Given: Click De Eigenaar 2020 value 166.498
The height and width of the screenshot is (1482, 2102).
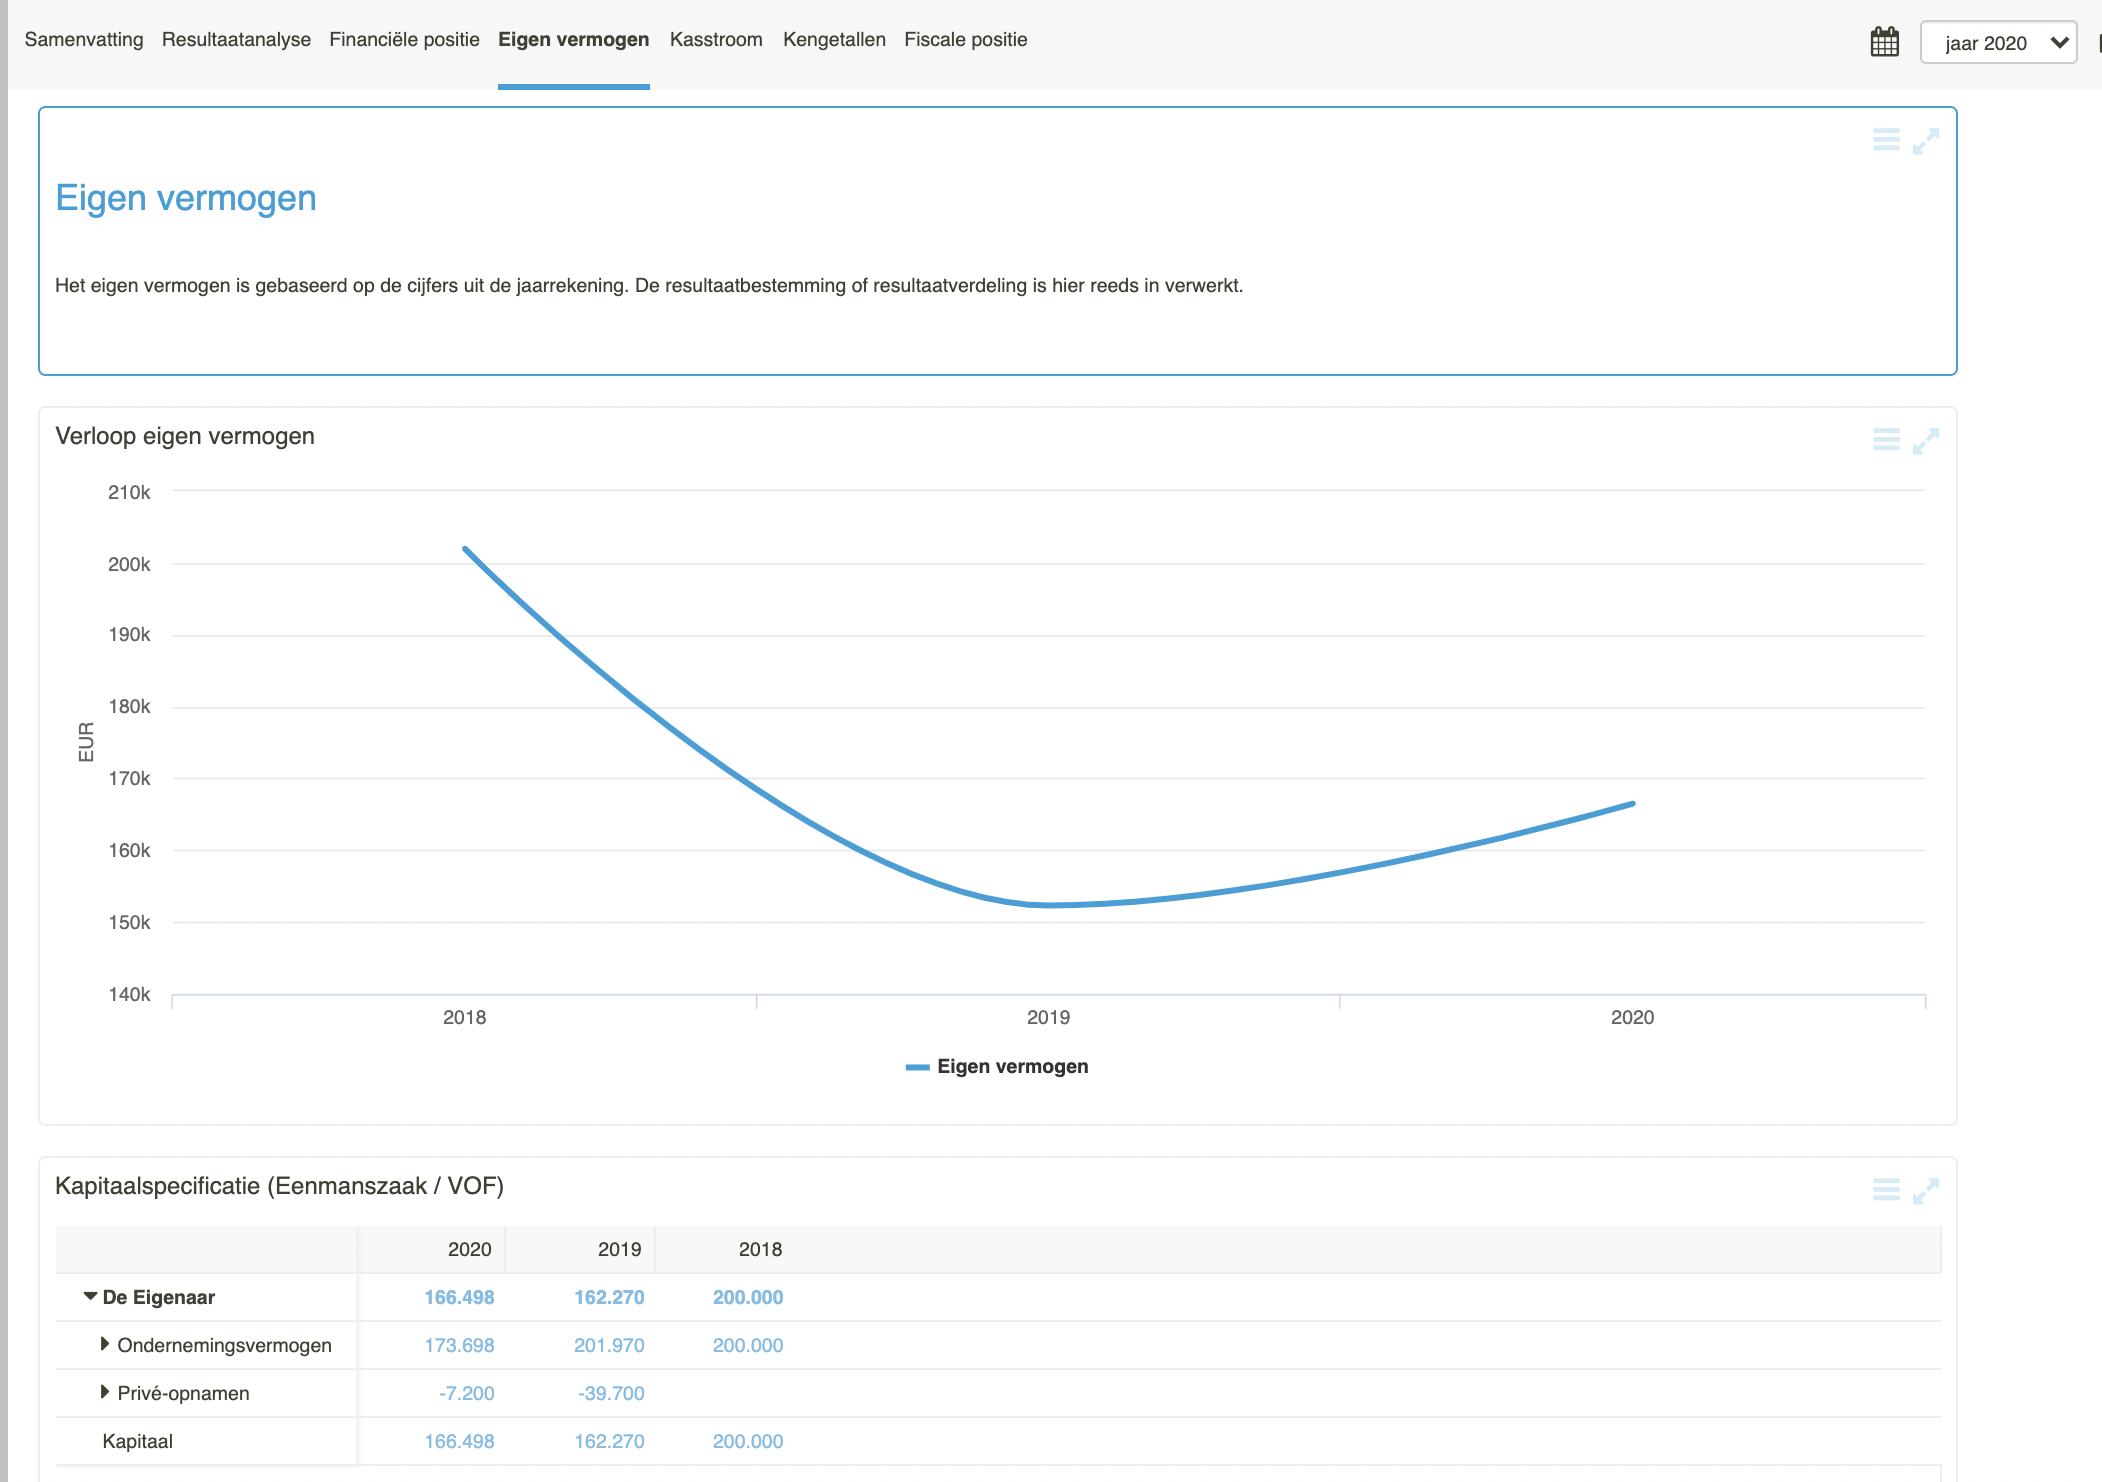Looking at the screenshot, I should click(x=459, y=1298).
